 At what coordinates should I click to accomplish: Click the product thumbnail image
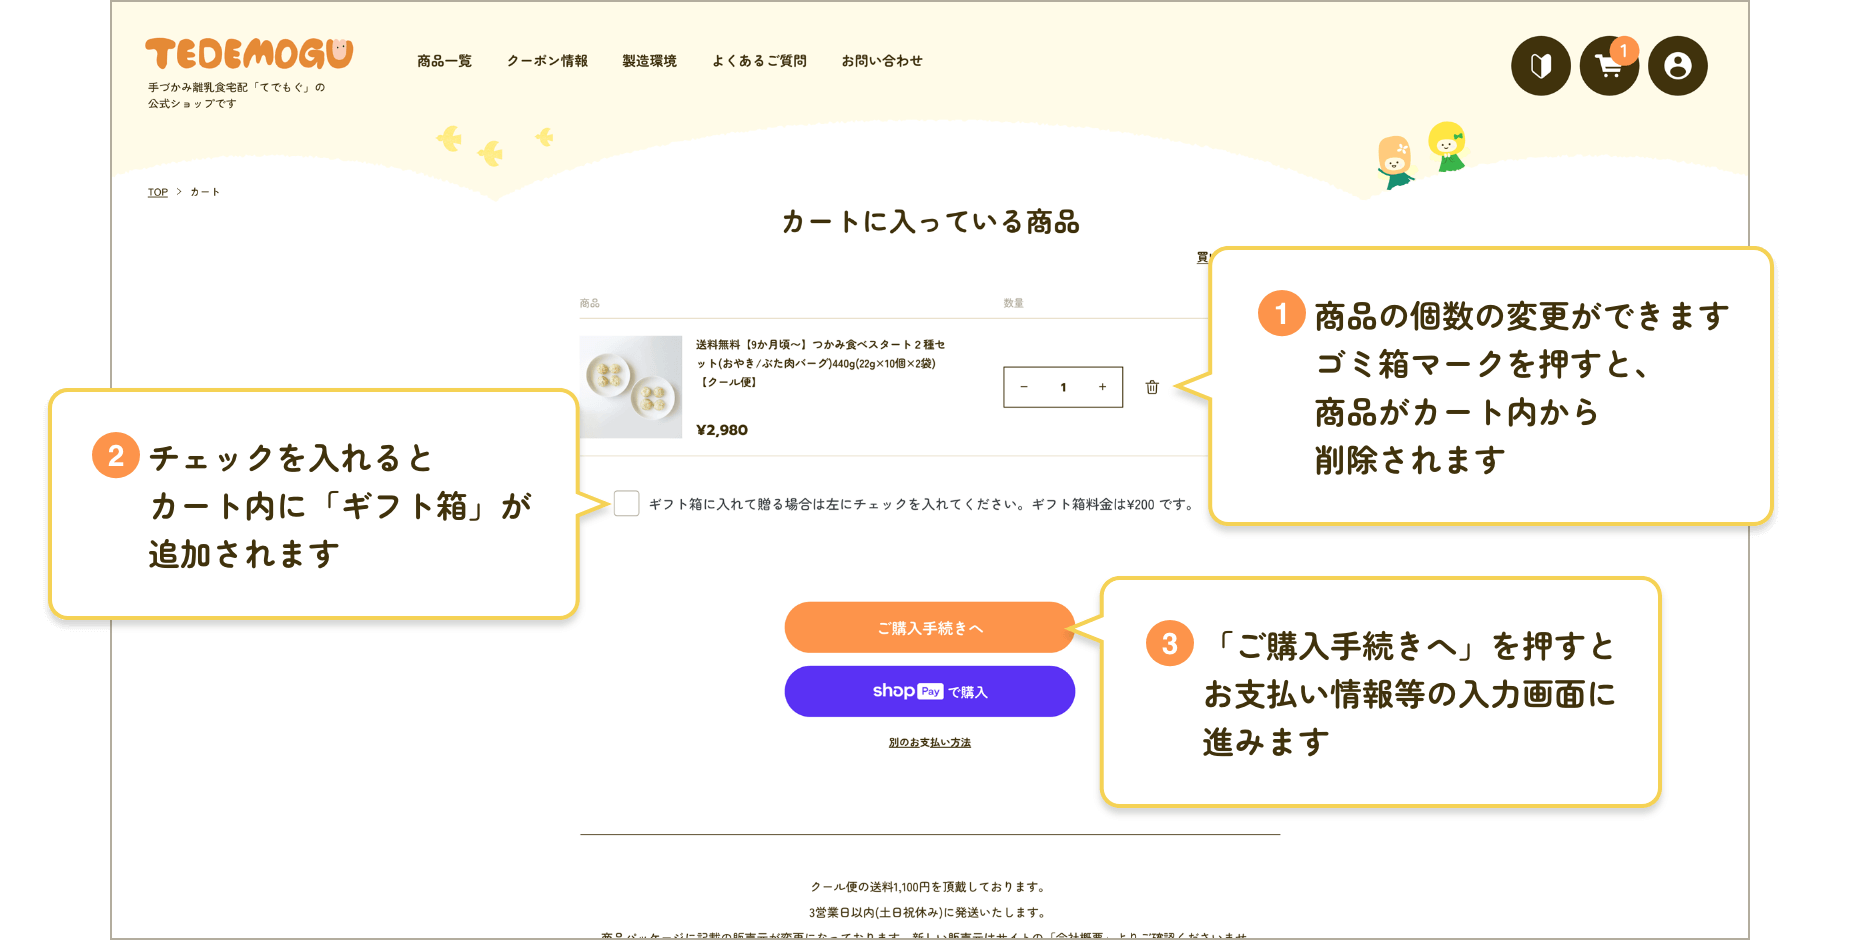click(x=631, y=387)
